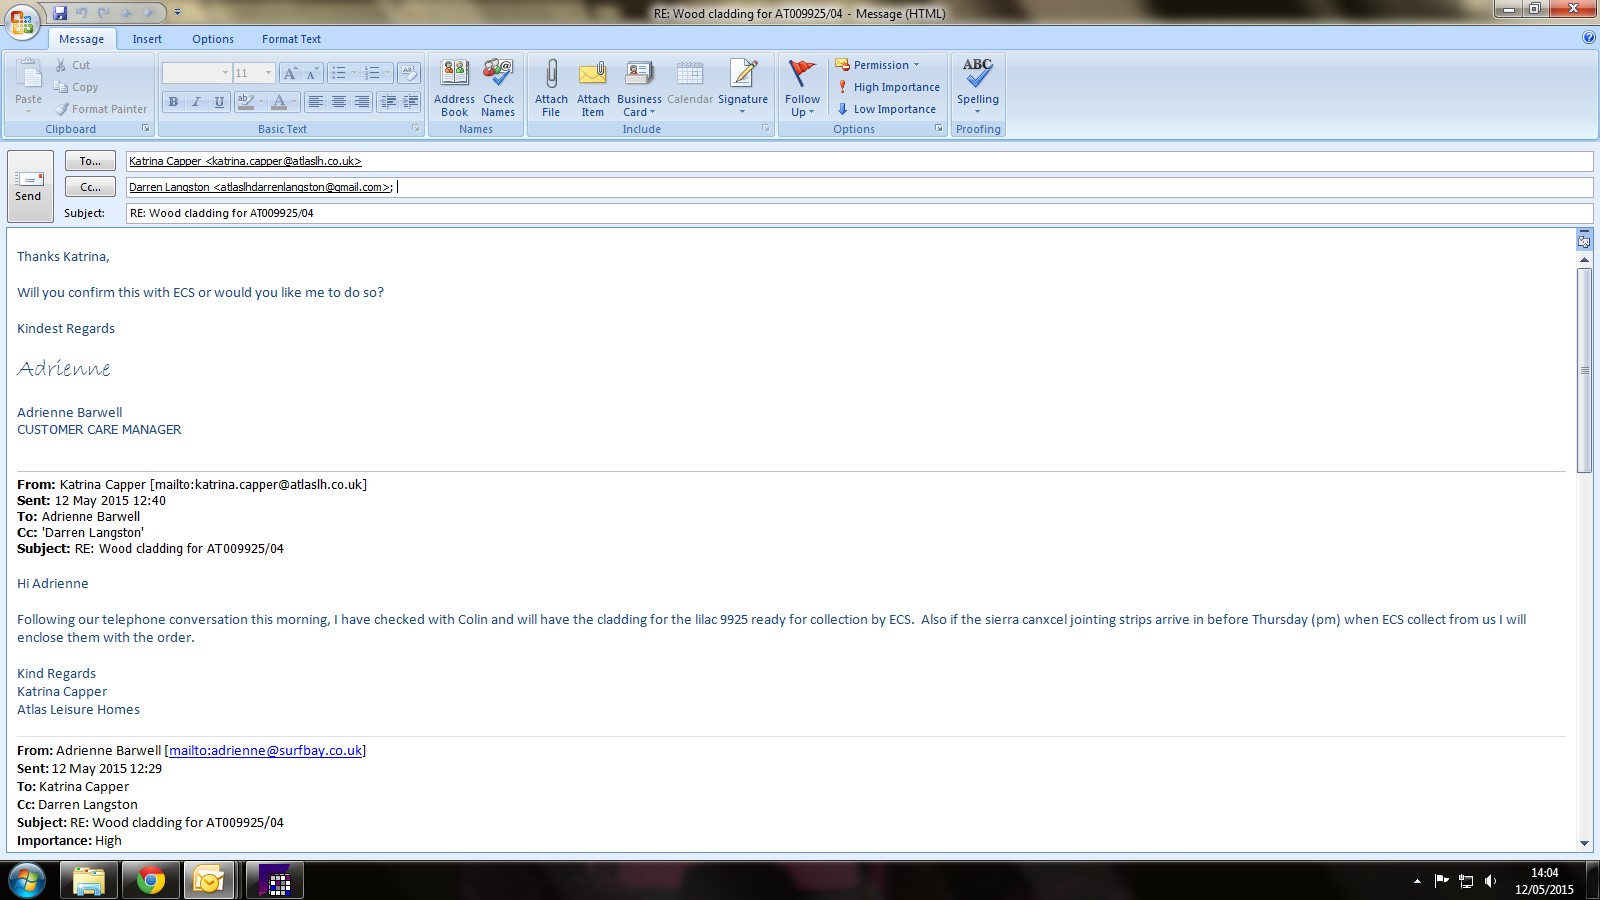Click the adrienne@surfbay.co.uk mailto link
The image size is (1600, 900).
point(265,751)
